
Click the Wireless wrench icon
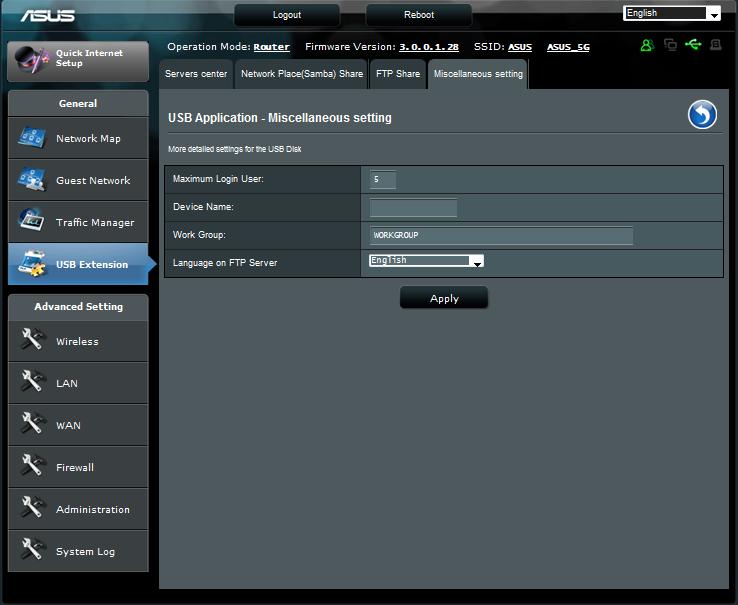(x=32, y=339)
